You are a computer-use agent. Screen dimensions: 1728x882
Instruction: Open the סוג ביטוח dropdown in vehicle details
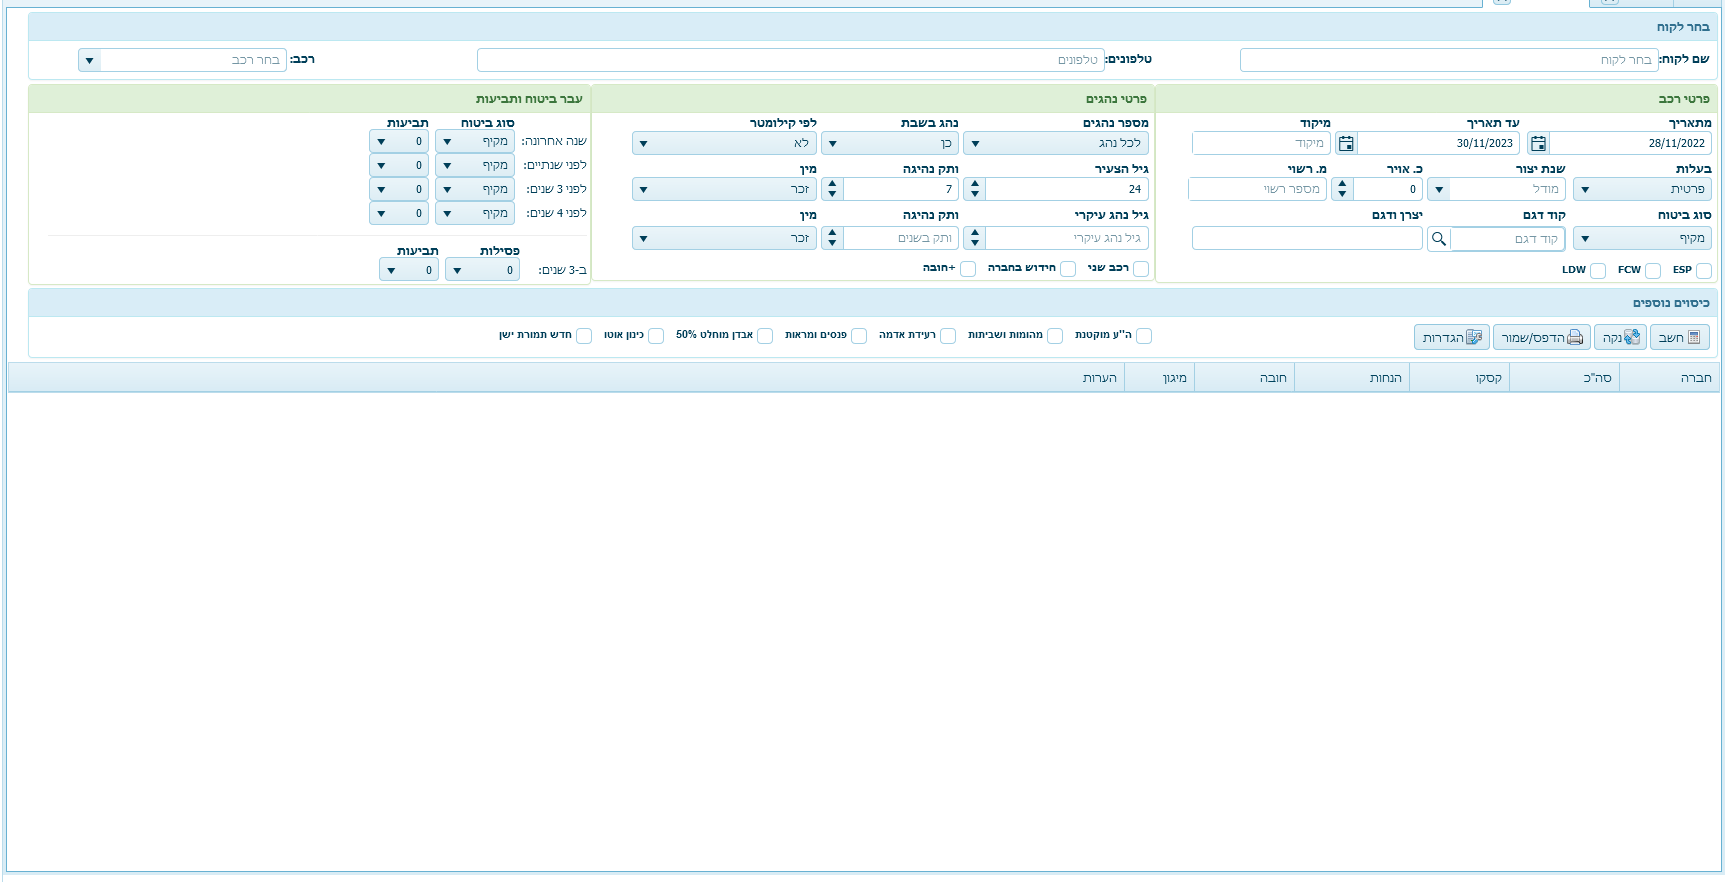(1642, 238)
